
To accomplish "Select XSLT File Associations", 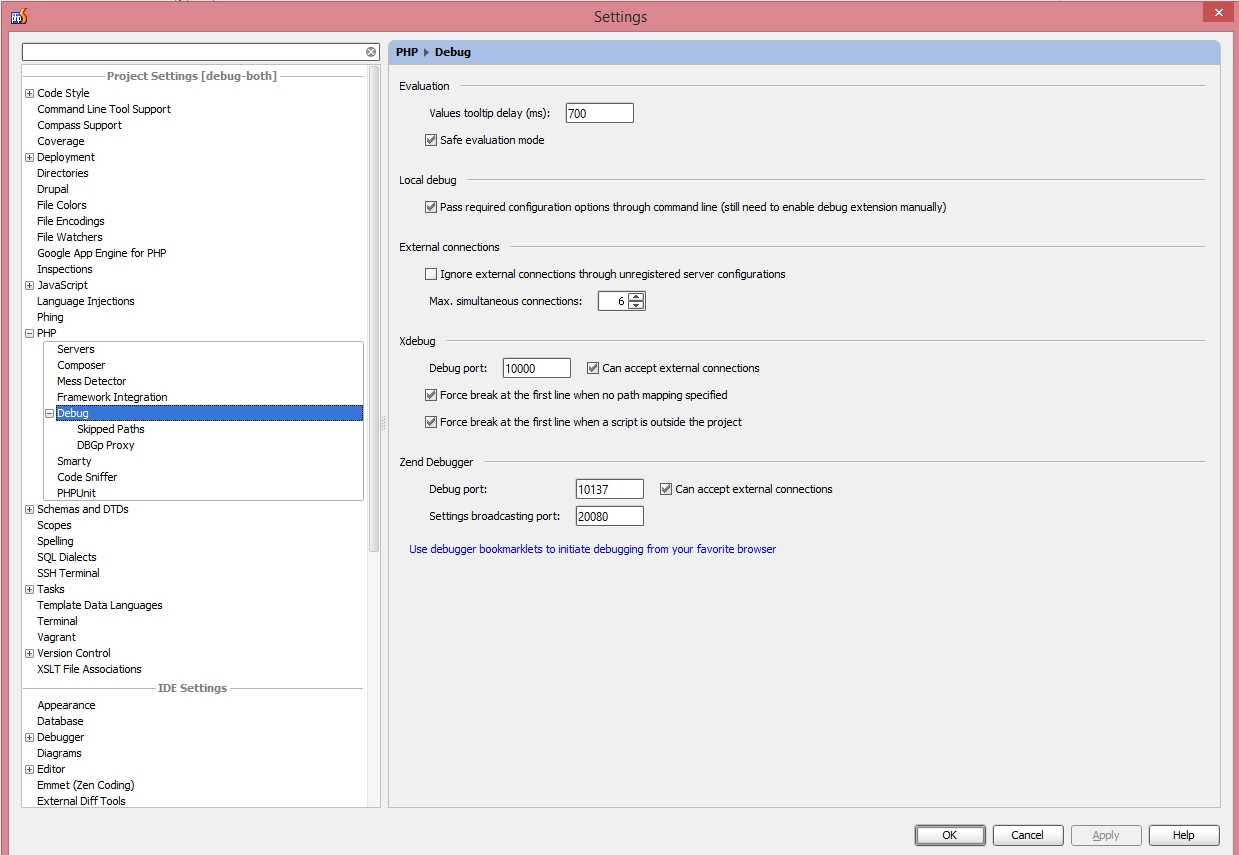I will click(90, 669).
